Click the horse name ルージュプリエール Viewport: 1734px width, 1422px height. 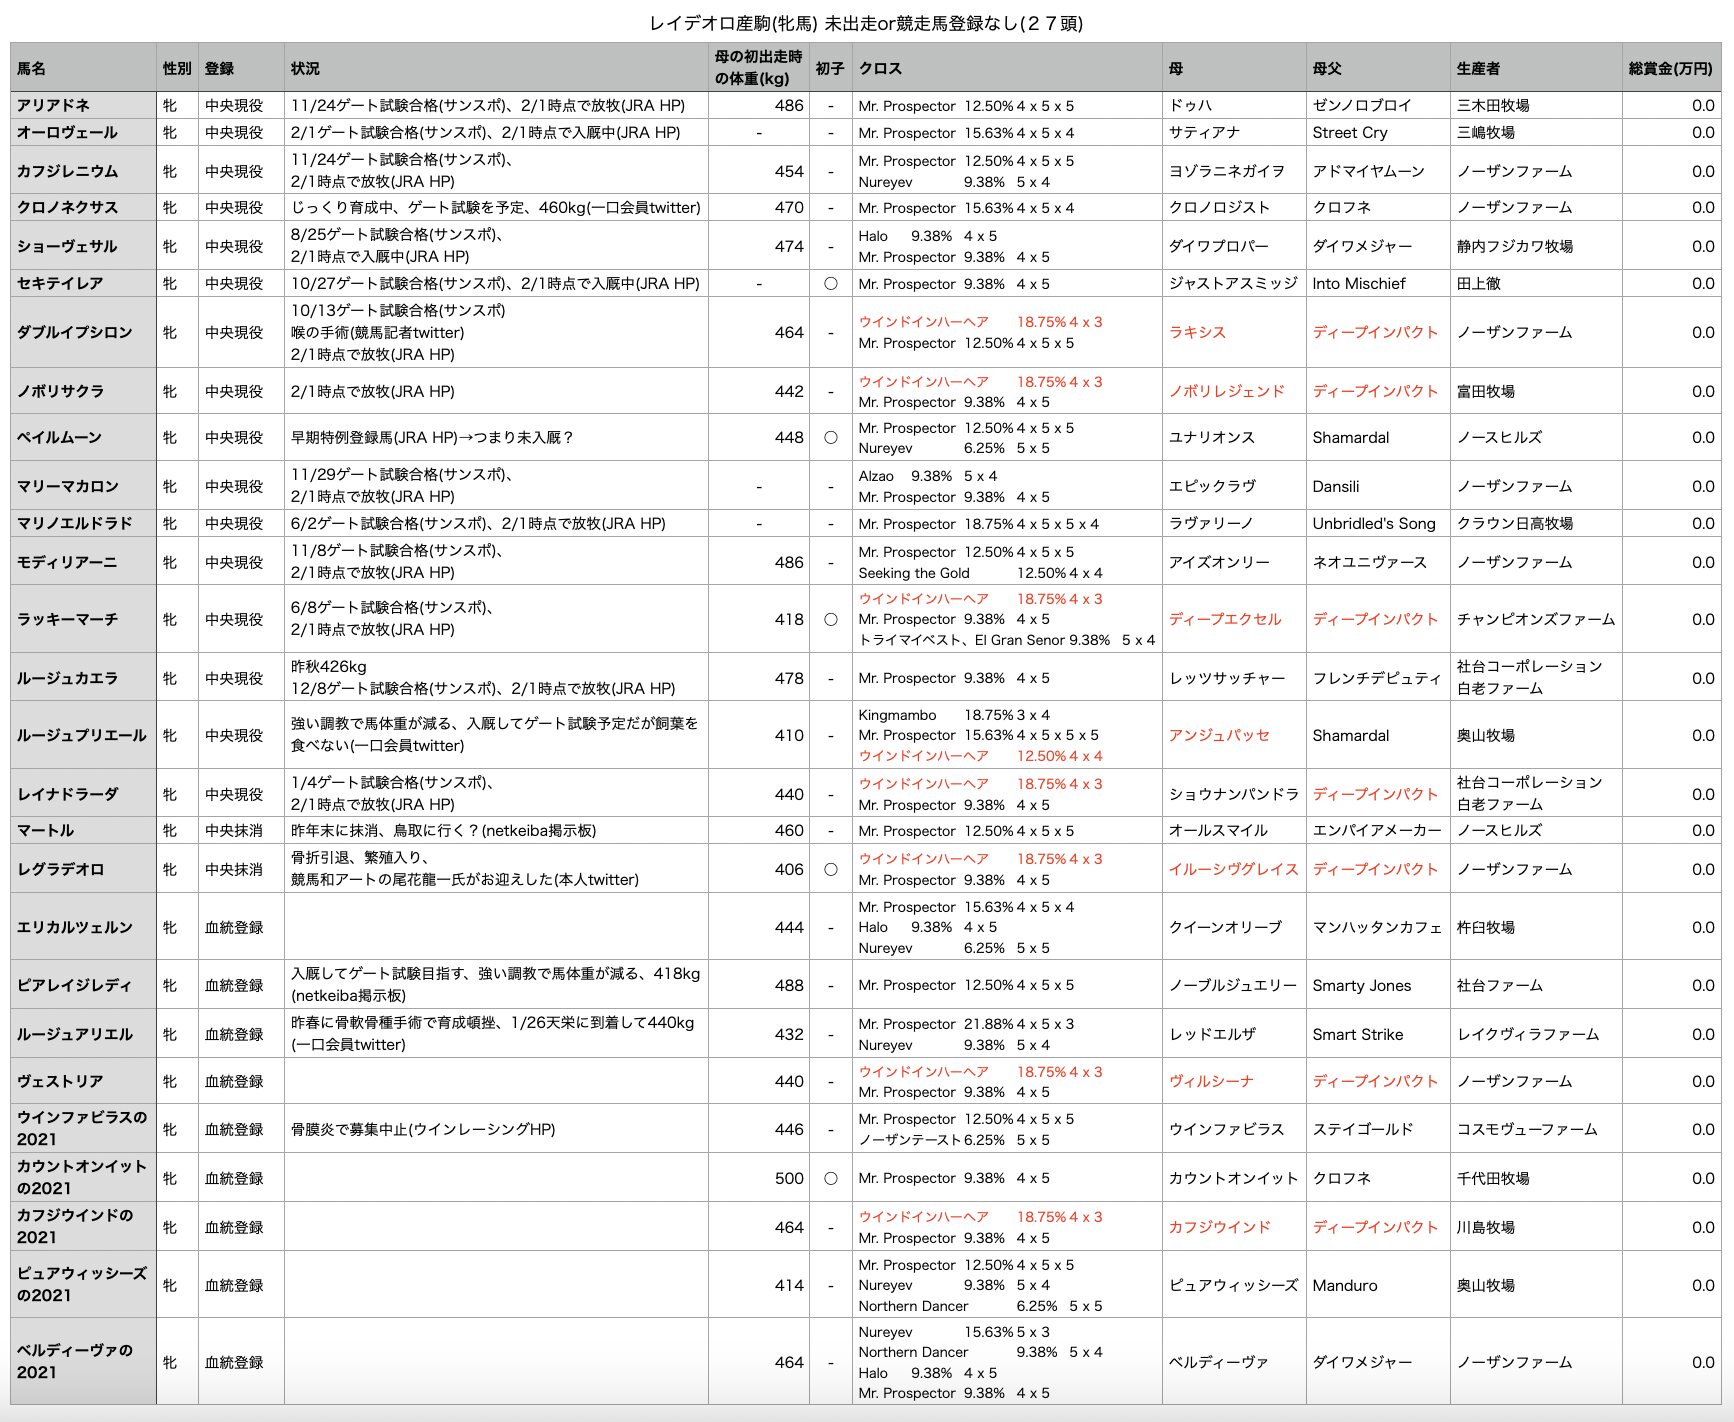coord(81,735)
